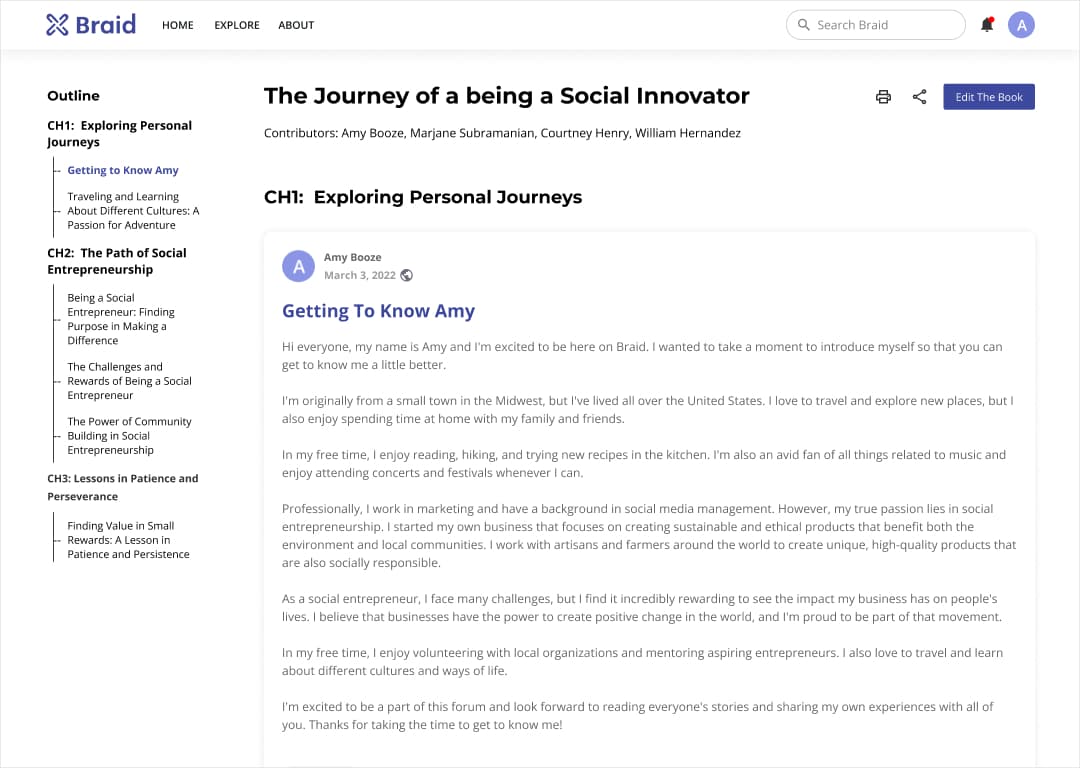Open the Explore menu item

point(236,25)
